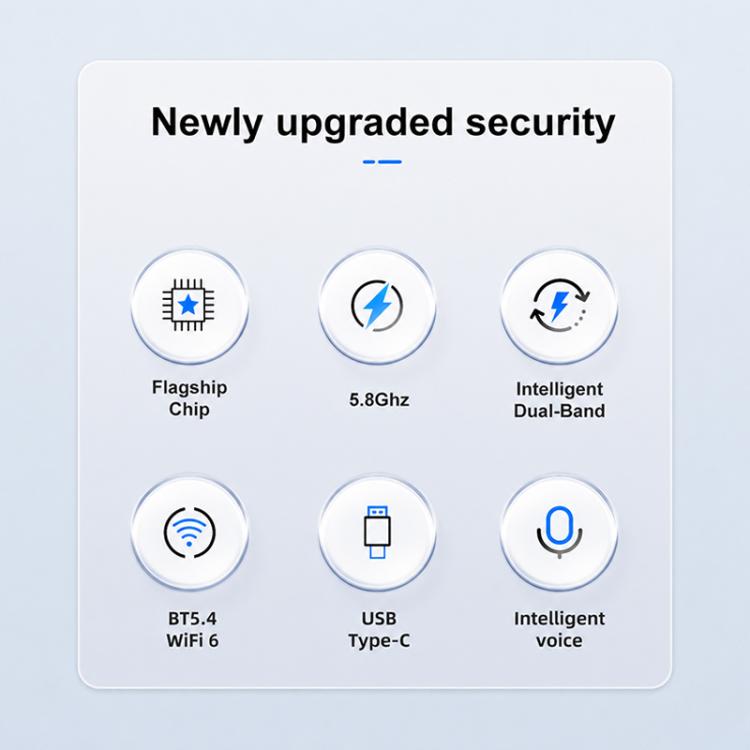Tap the BT5.4 WiFi 6 label

point(192,629)
